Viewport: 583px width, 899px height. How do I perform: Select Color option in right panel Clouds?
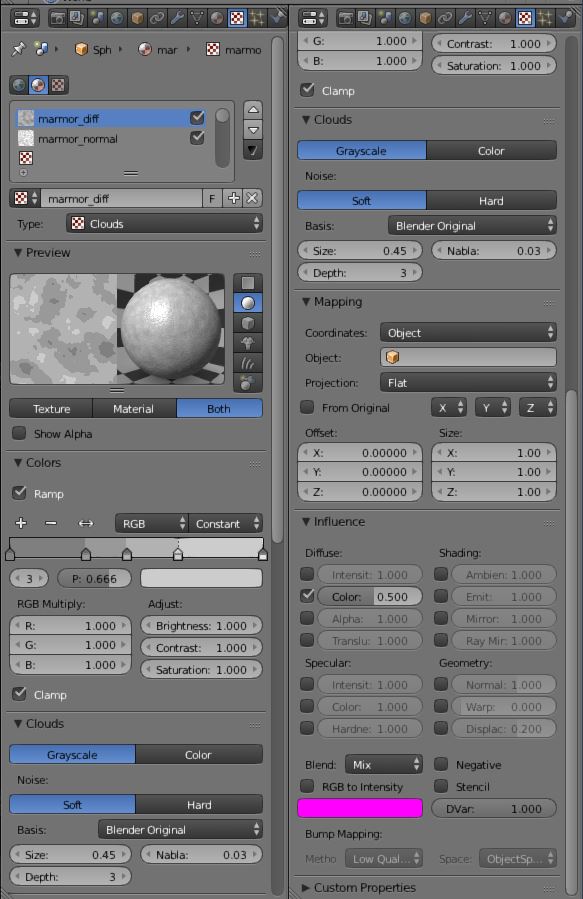coord(491,151)
